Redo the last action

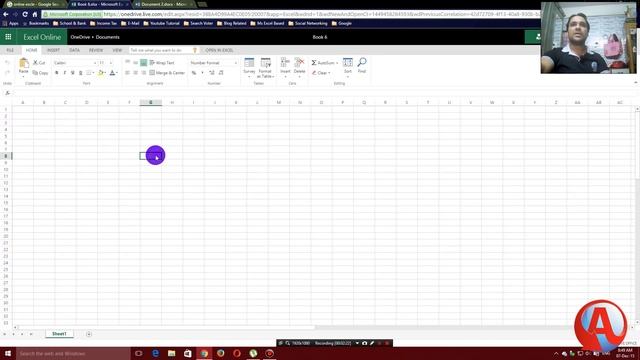click(7, 72)
